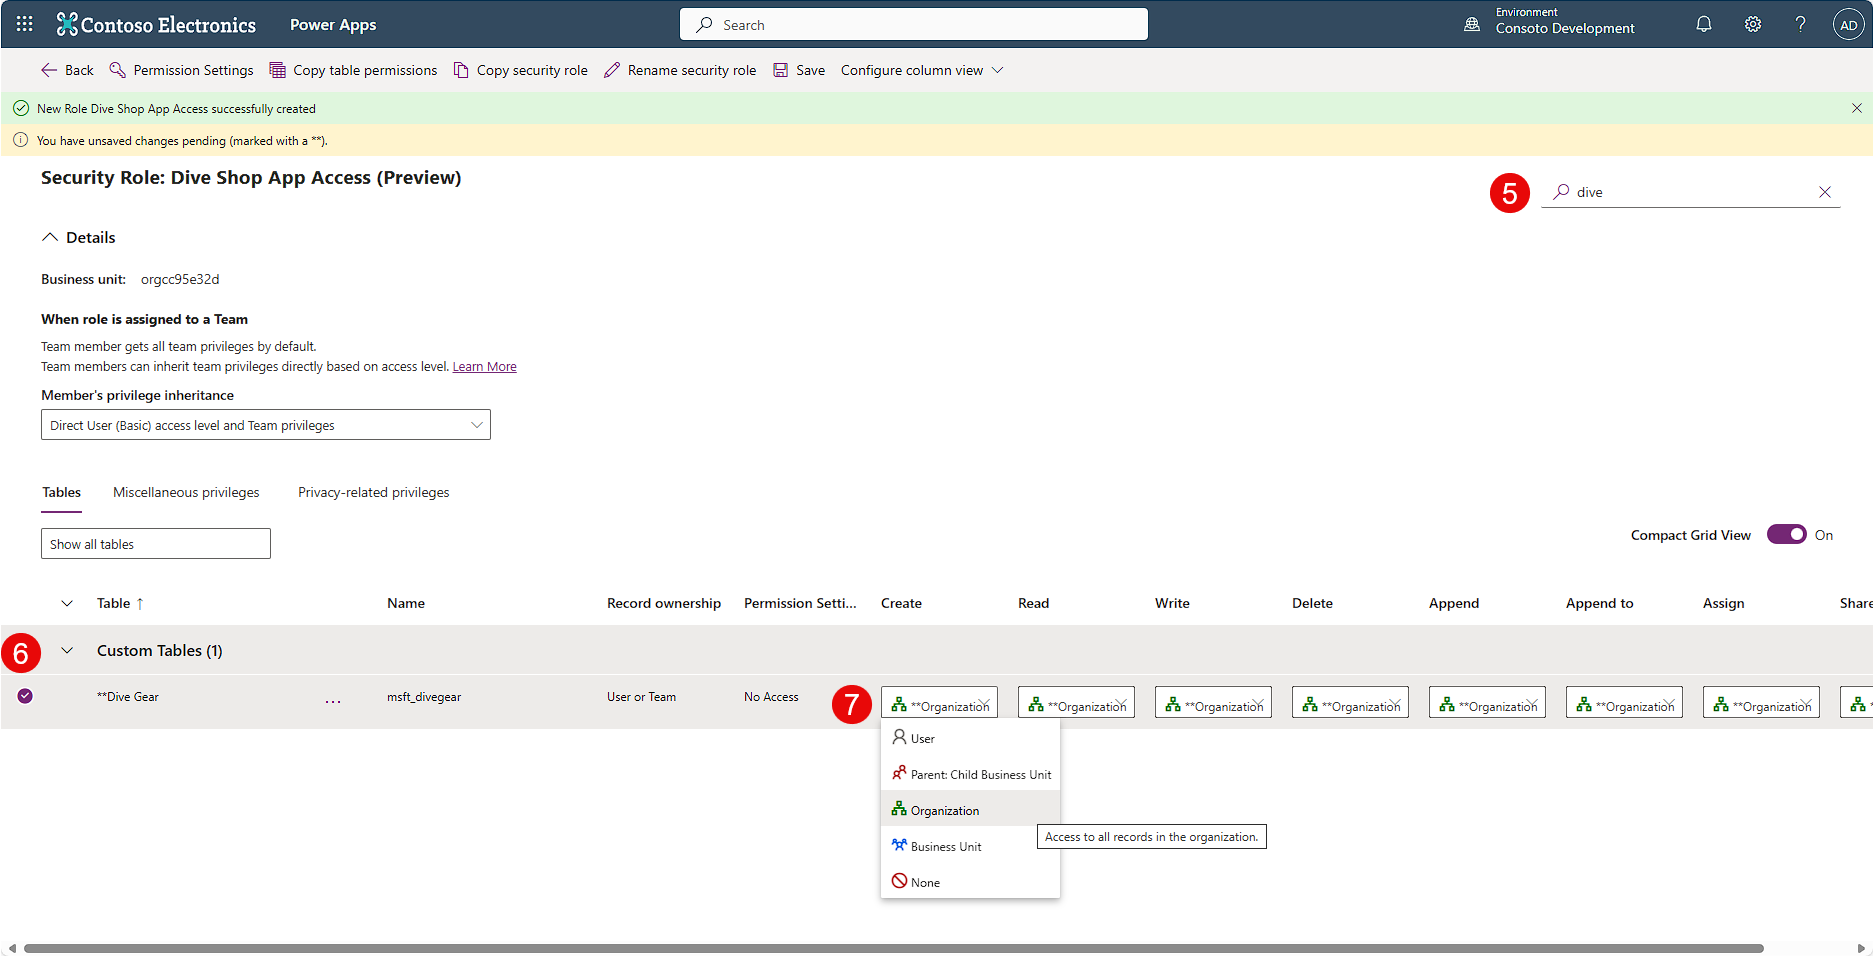Turn off Compact Grid View
Viewport: 1873px width, 956px height.
click(x=1786, y=534)
